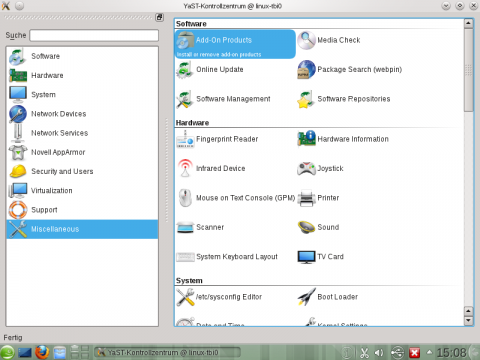
Task: Configure the Infrared Device
Action: [211, 169]
